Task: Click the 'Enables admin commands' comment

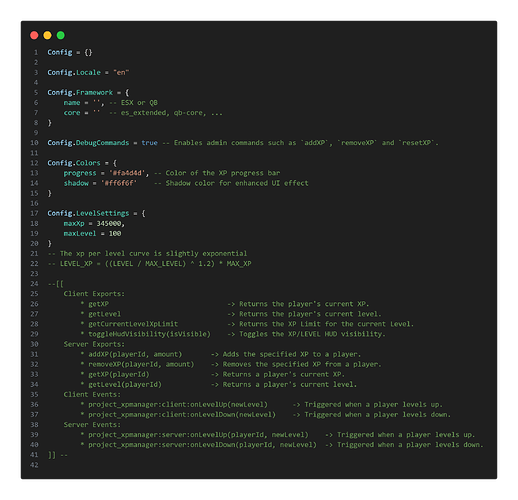Action: click(x=301, y=143)
